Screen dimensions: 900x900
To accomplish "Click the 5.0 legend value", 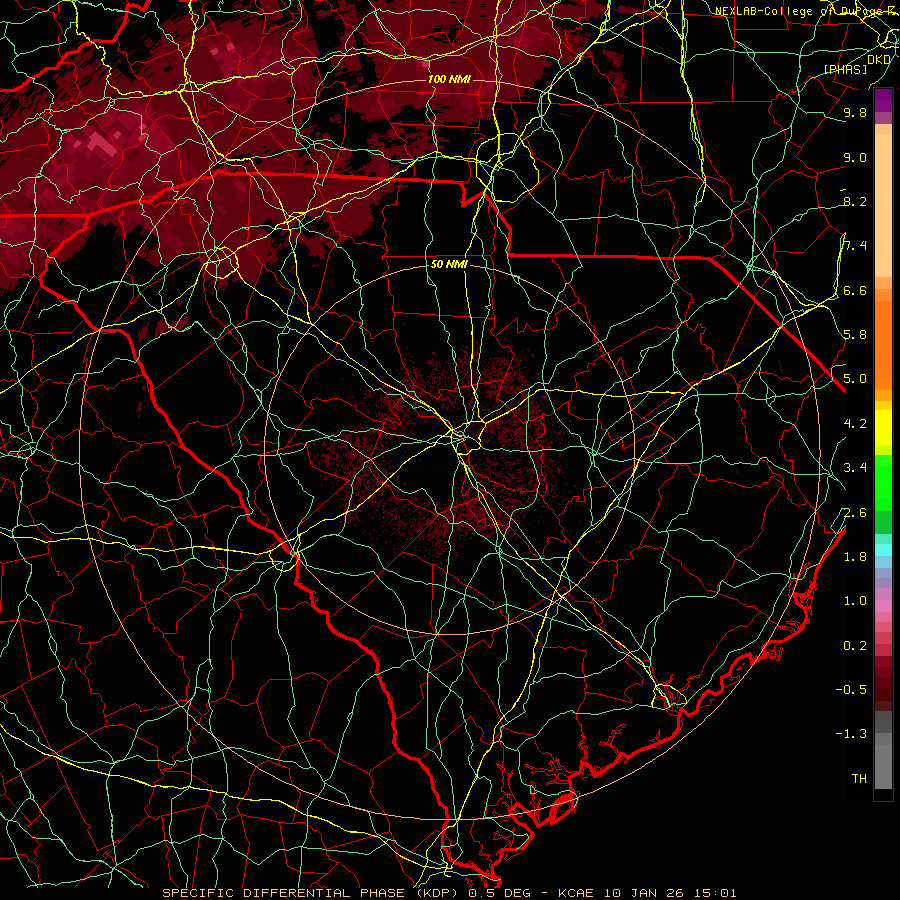I will pos(855,379).
